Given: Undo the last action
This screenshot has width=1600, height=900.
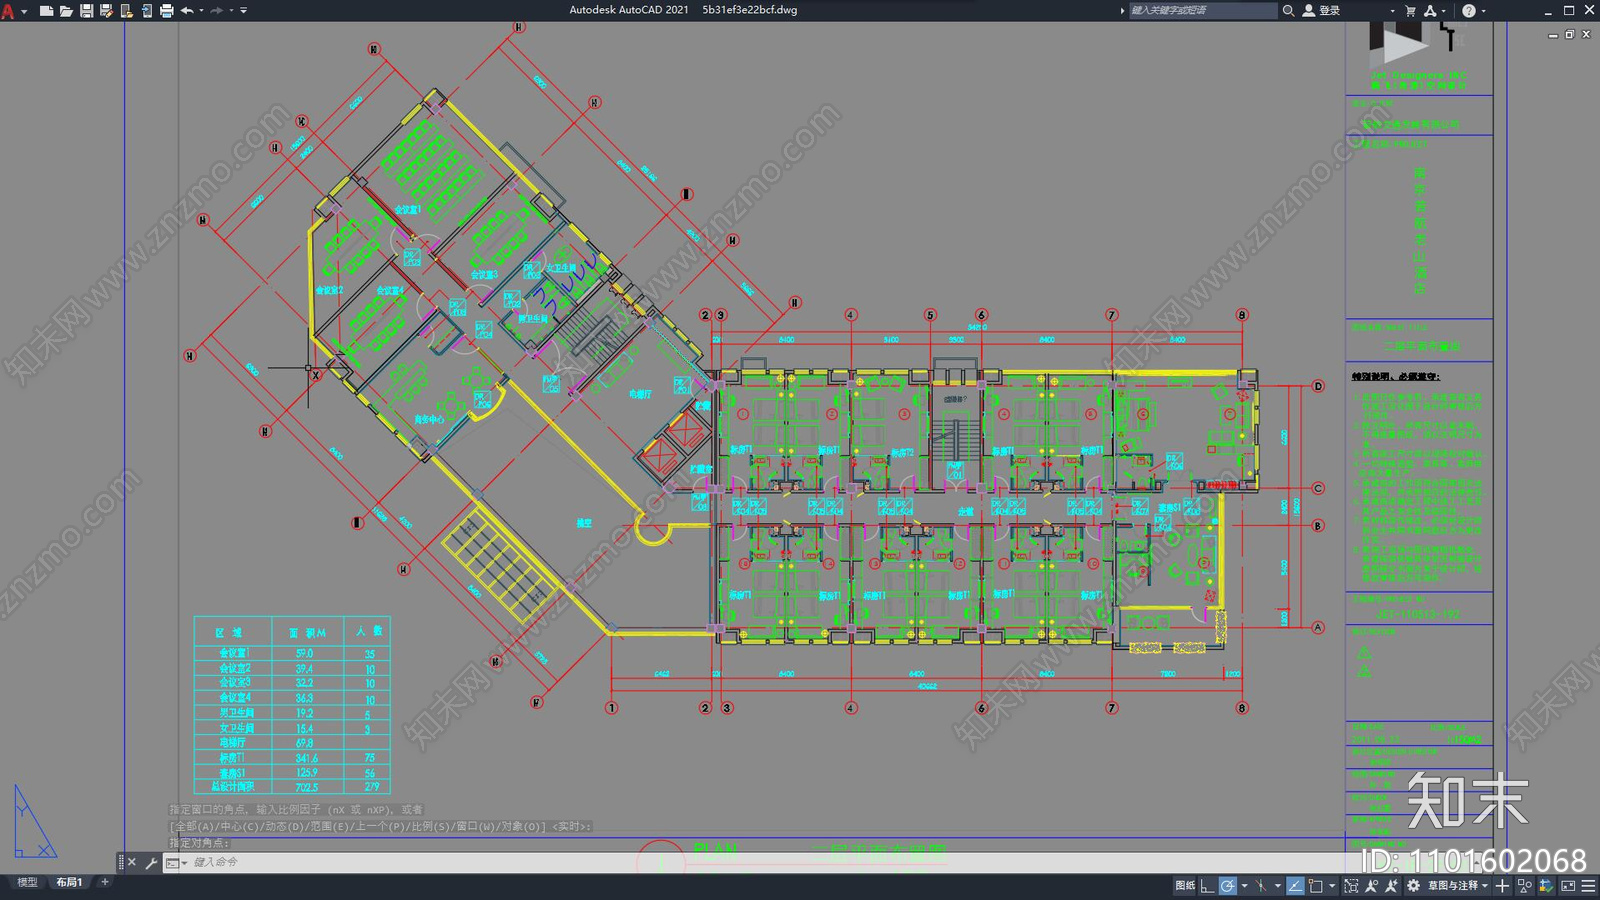Looking at the screenshot, I should 187,10.
